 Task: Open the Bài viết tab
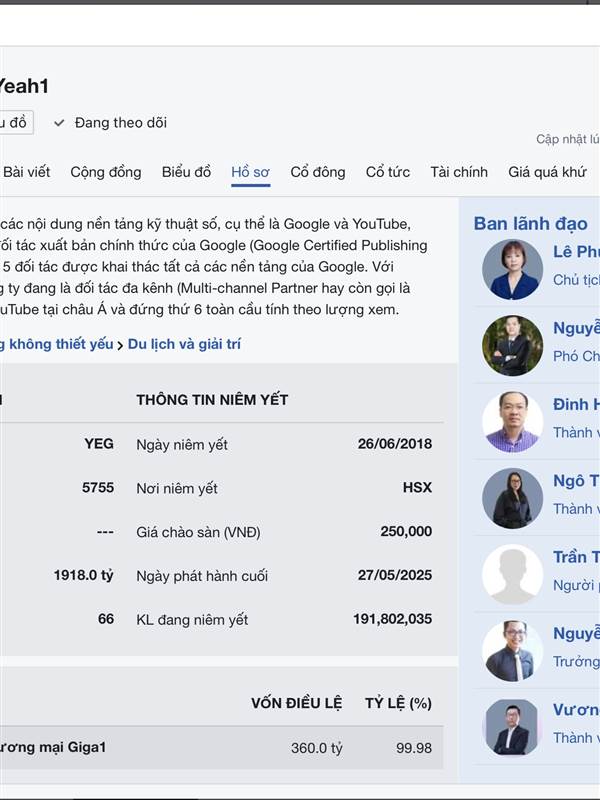[26, 172]
